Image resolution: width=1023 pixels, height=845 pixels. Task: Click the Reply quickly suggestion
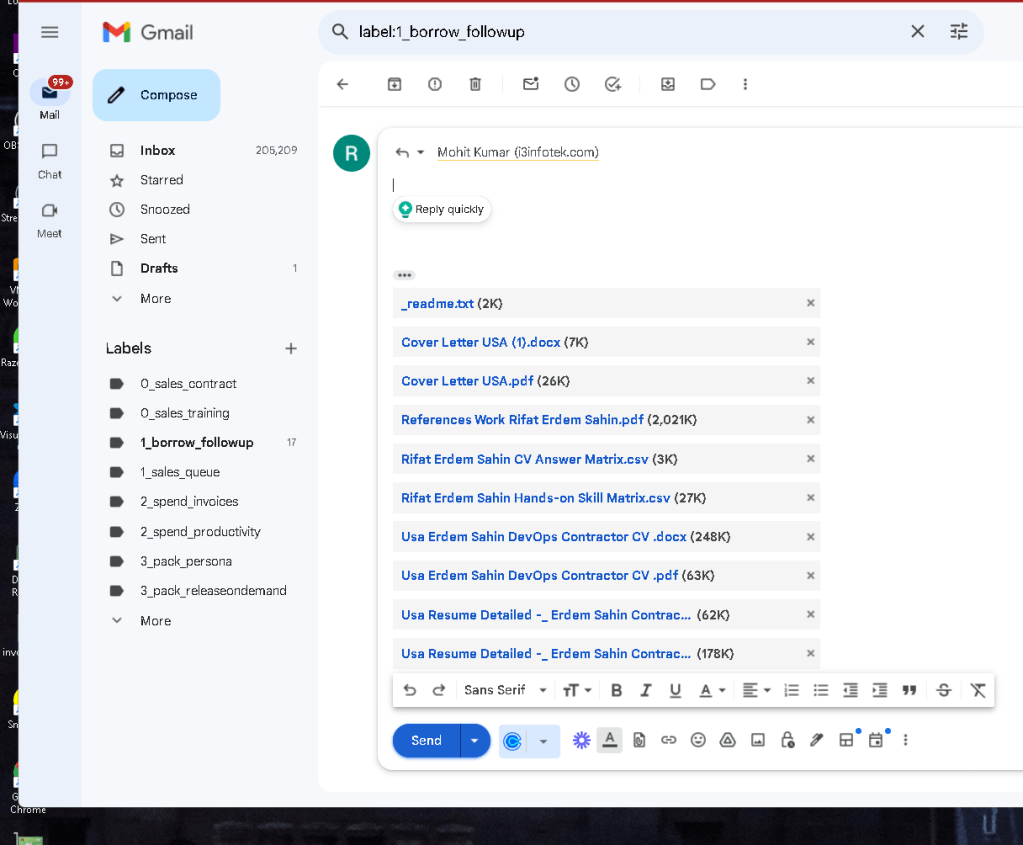442,209
